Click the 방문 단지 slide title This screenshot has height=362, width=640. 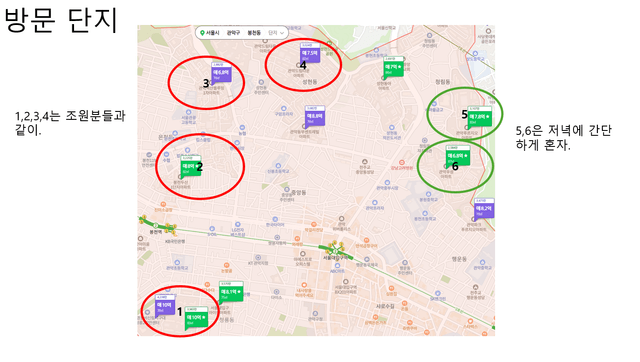[x=61, y=20]
